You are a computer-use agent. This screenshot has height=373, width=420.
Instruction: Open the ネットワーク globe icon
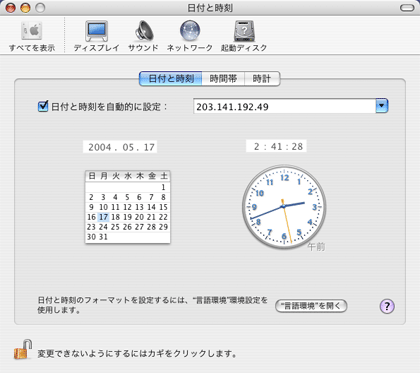point(190,31)
